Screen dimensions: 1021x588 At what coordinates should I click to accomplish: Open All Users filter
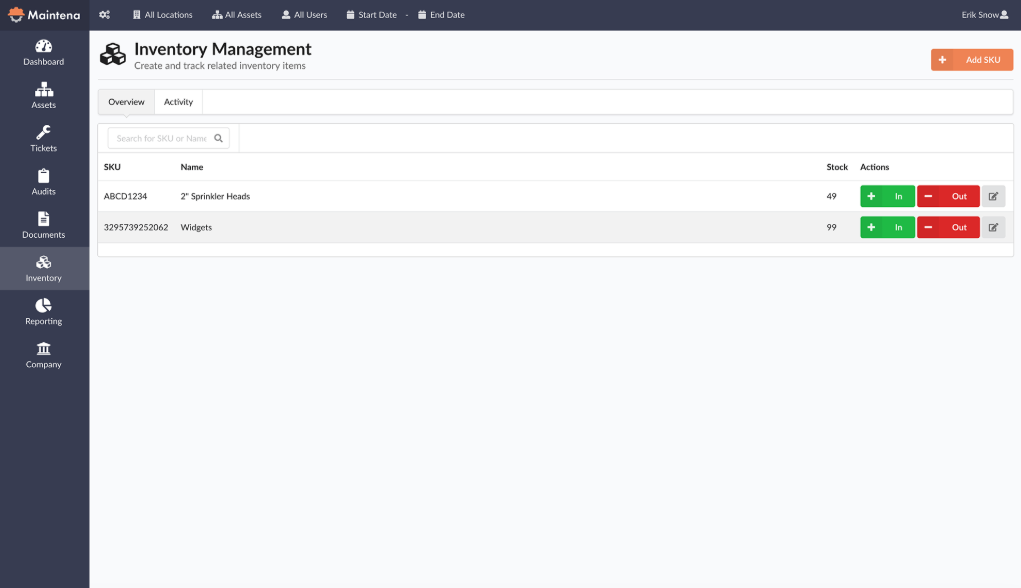coord(305,14)
